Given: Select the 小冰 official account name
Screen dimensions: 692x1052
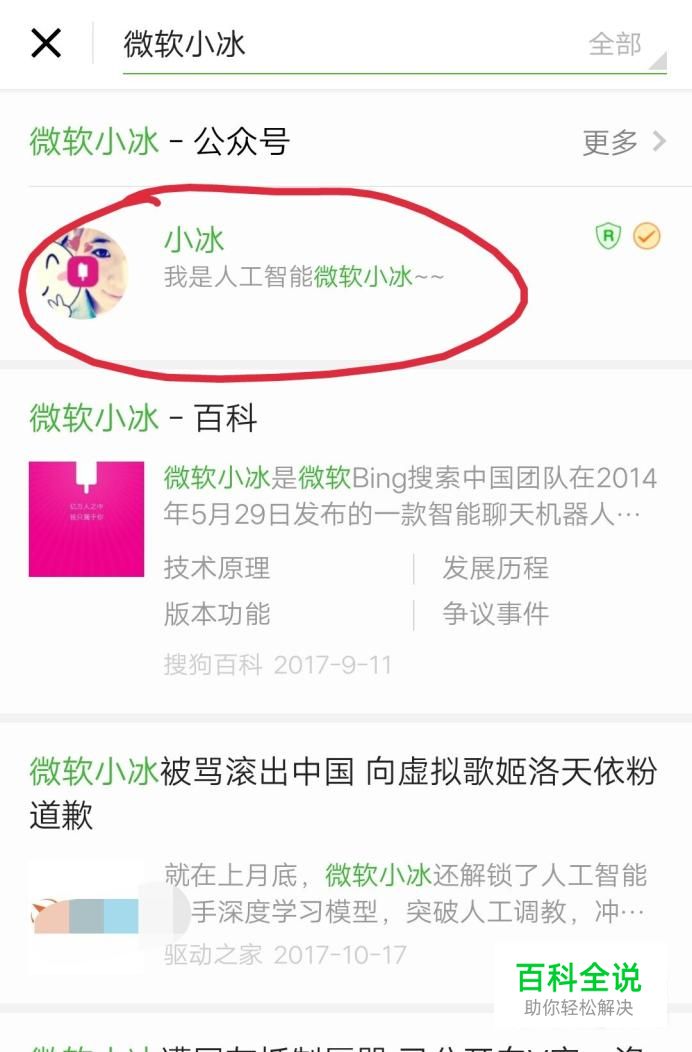Looking at the screenshot, I should click(194, 240).
